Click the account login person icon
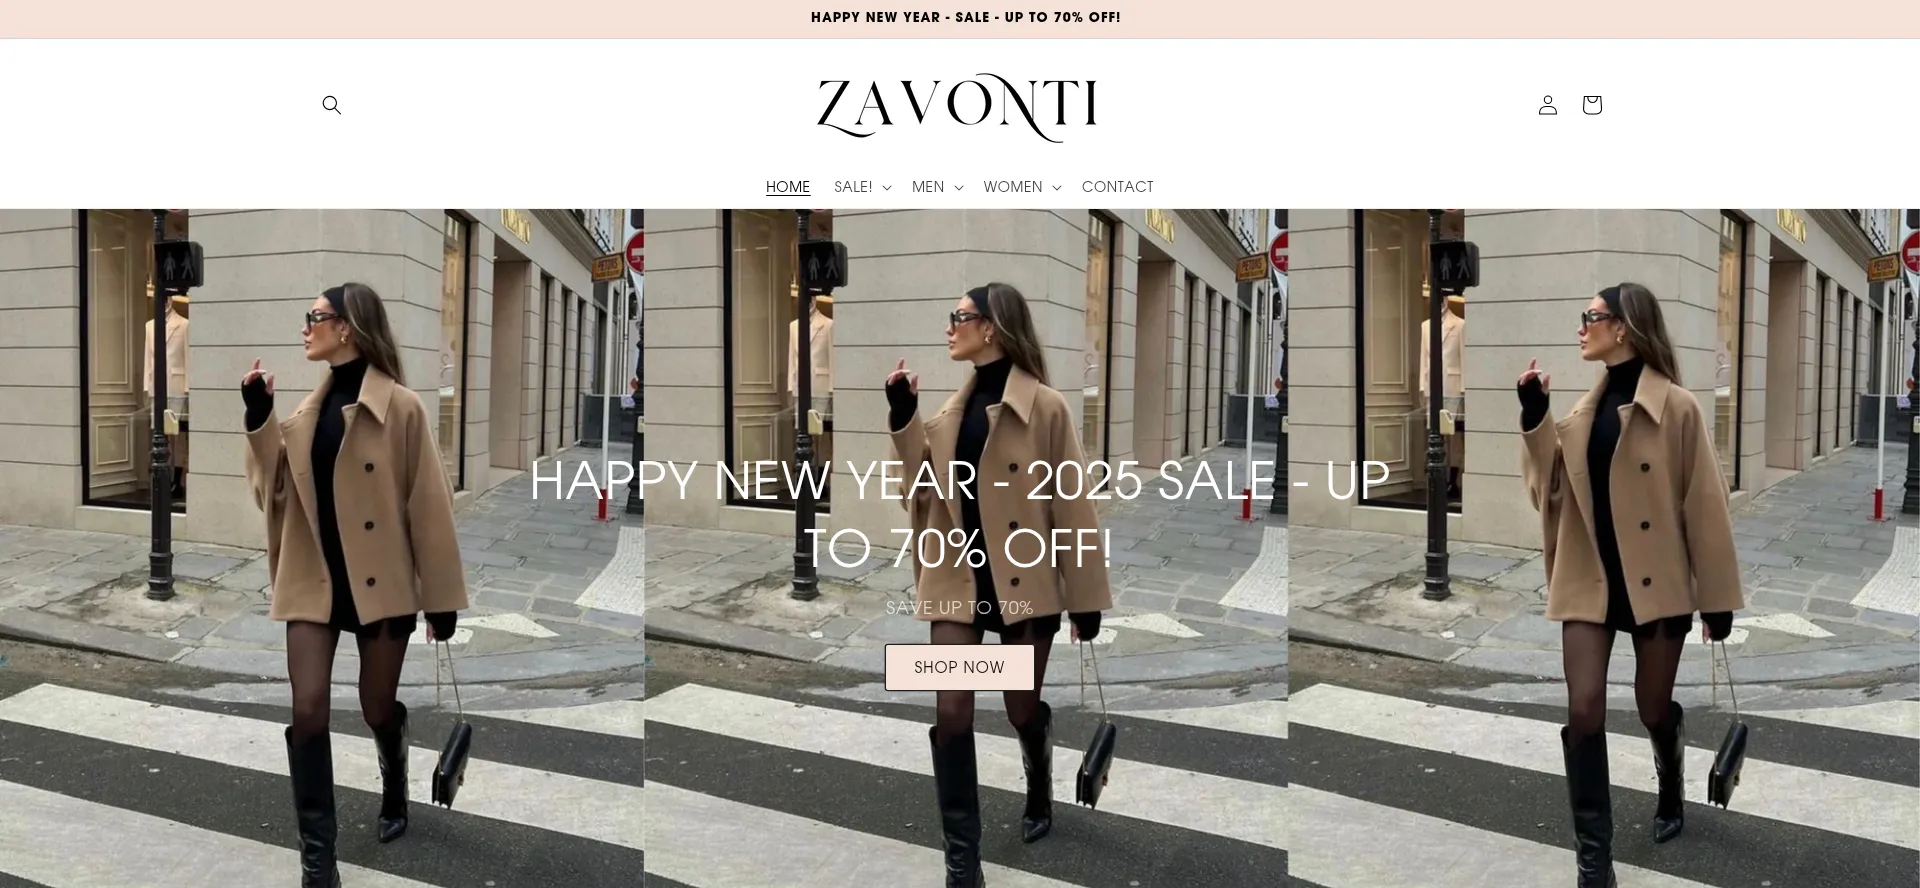This screenshot has height=888, width=1920. [1547, 105]
